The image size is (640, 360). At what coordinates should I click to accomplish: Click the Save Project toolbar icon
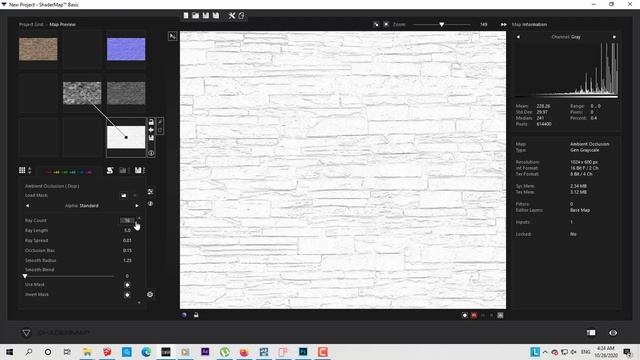coord(206,16)
